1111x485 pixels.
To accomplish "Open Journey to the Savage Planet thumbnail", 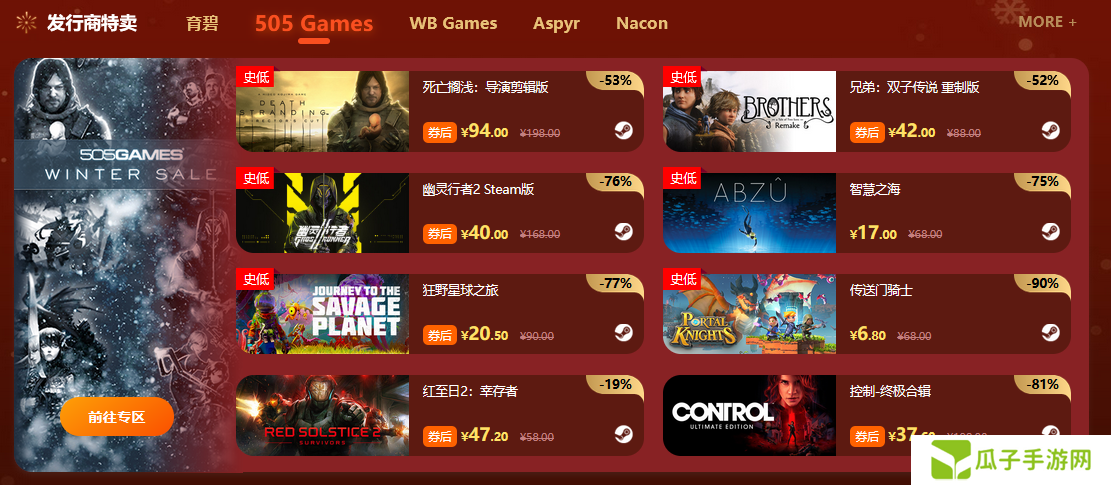I will pyautogui.click(x=322, y=314).
